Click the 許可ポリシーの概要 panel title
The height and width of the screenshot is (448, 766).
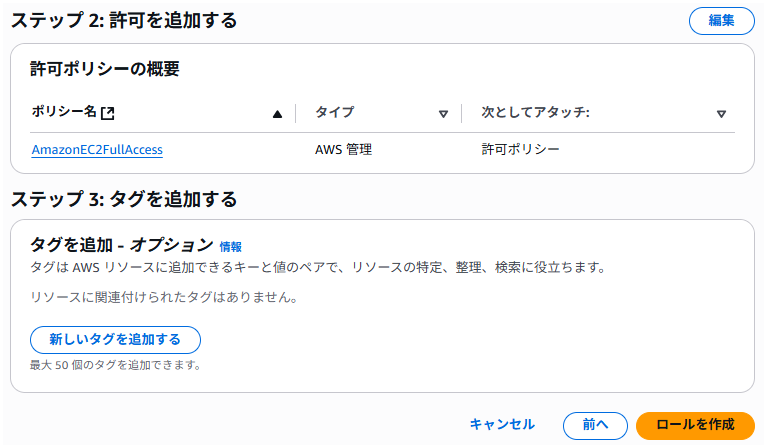pyautogui.click(x=105, y=69)
